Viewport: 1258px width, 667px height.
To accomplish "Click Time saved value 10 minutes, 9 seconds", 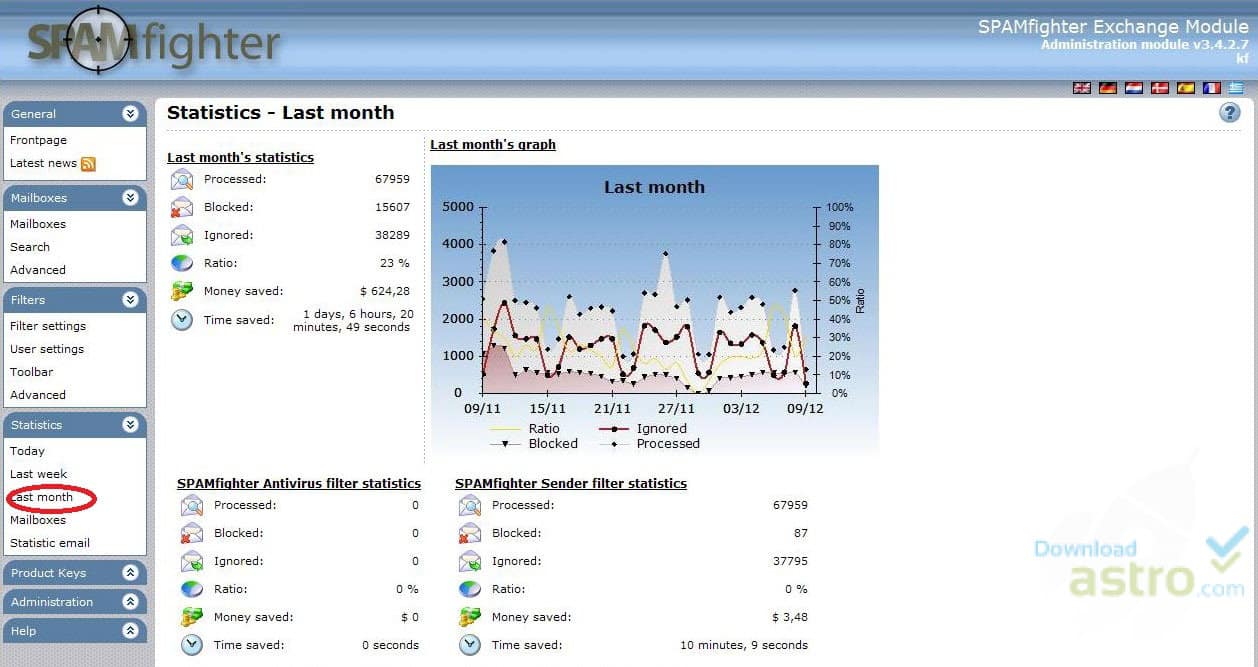I will pos(744,645).
